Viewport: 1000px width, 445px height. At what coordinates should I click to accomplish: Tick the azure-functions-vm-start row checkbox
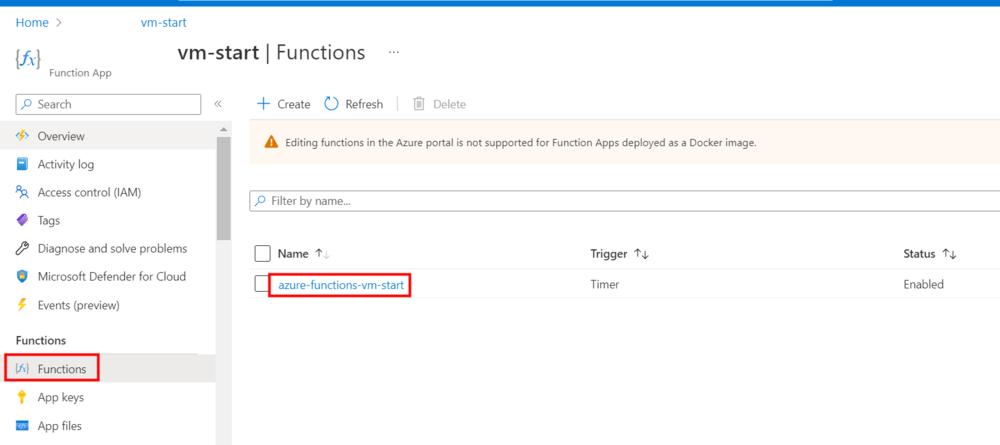261,284
